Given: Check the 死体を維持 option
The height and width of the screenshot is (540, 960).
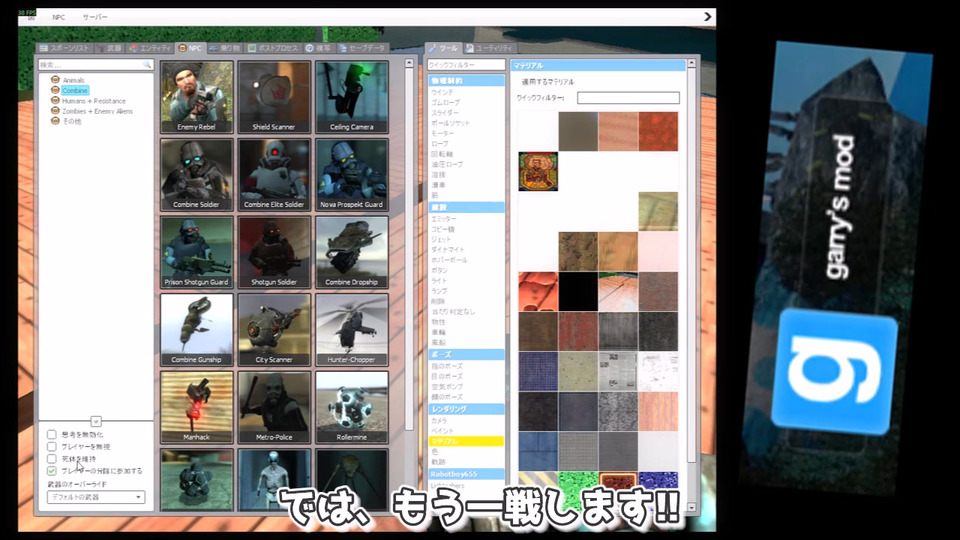Looking at the screenshot, I should (52, 459).
